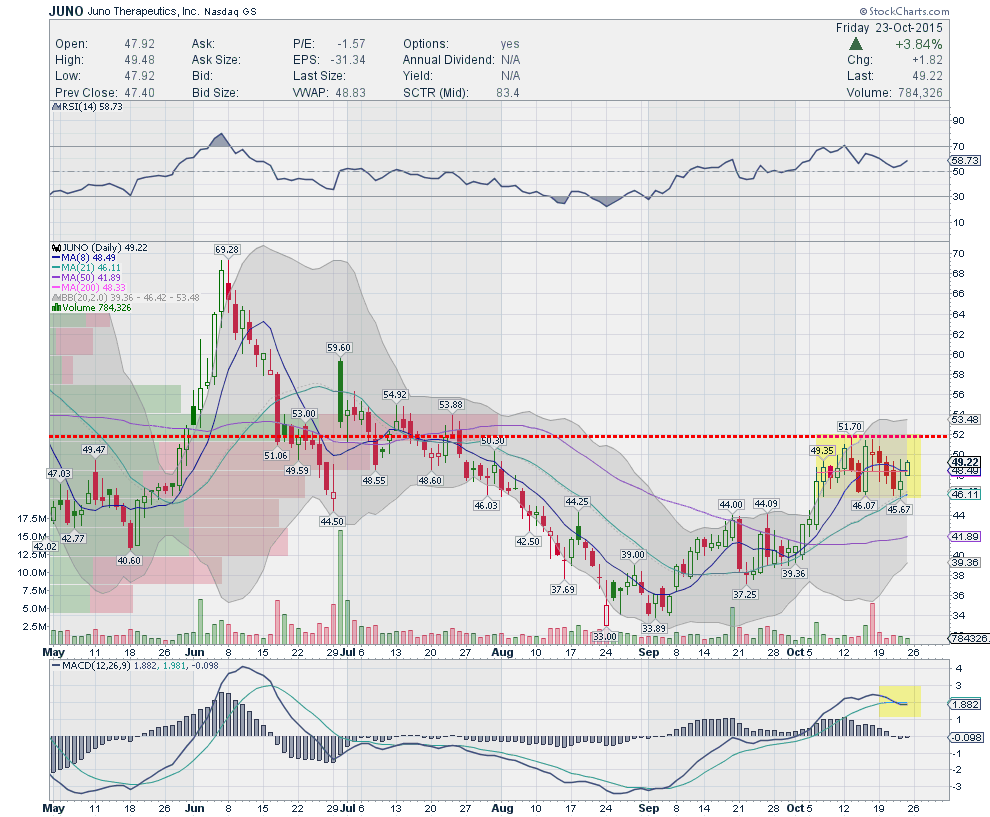
Task: Click the Oct label on price chart axis
Action: pos(796,652)
